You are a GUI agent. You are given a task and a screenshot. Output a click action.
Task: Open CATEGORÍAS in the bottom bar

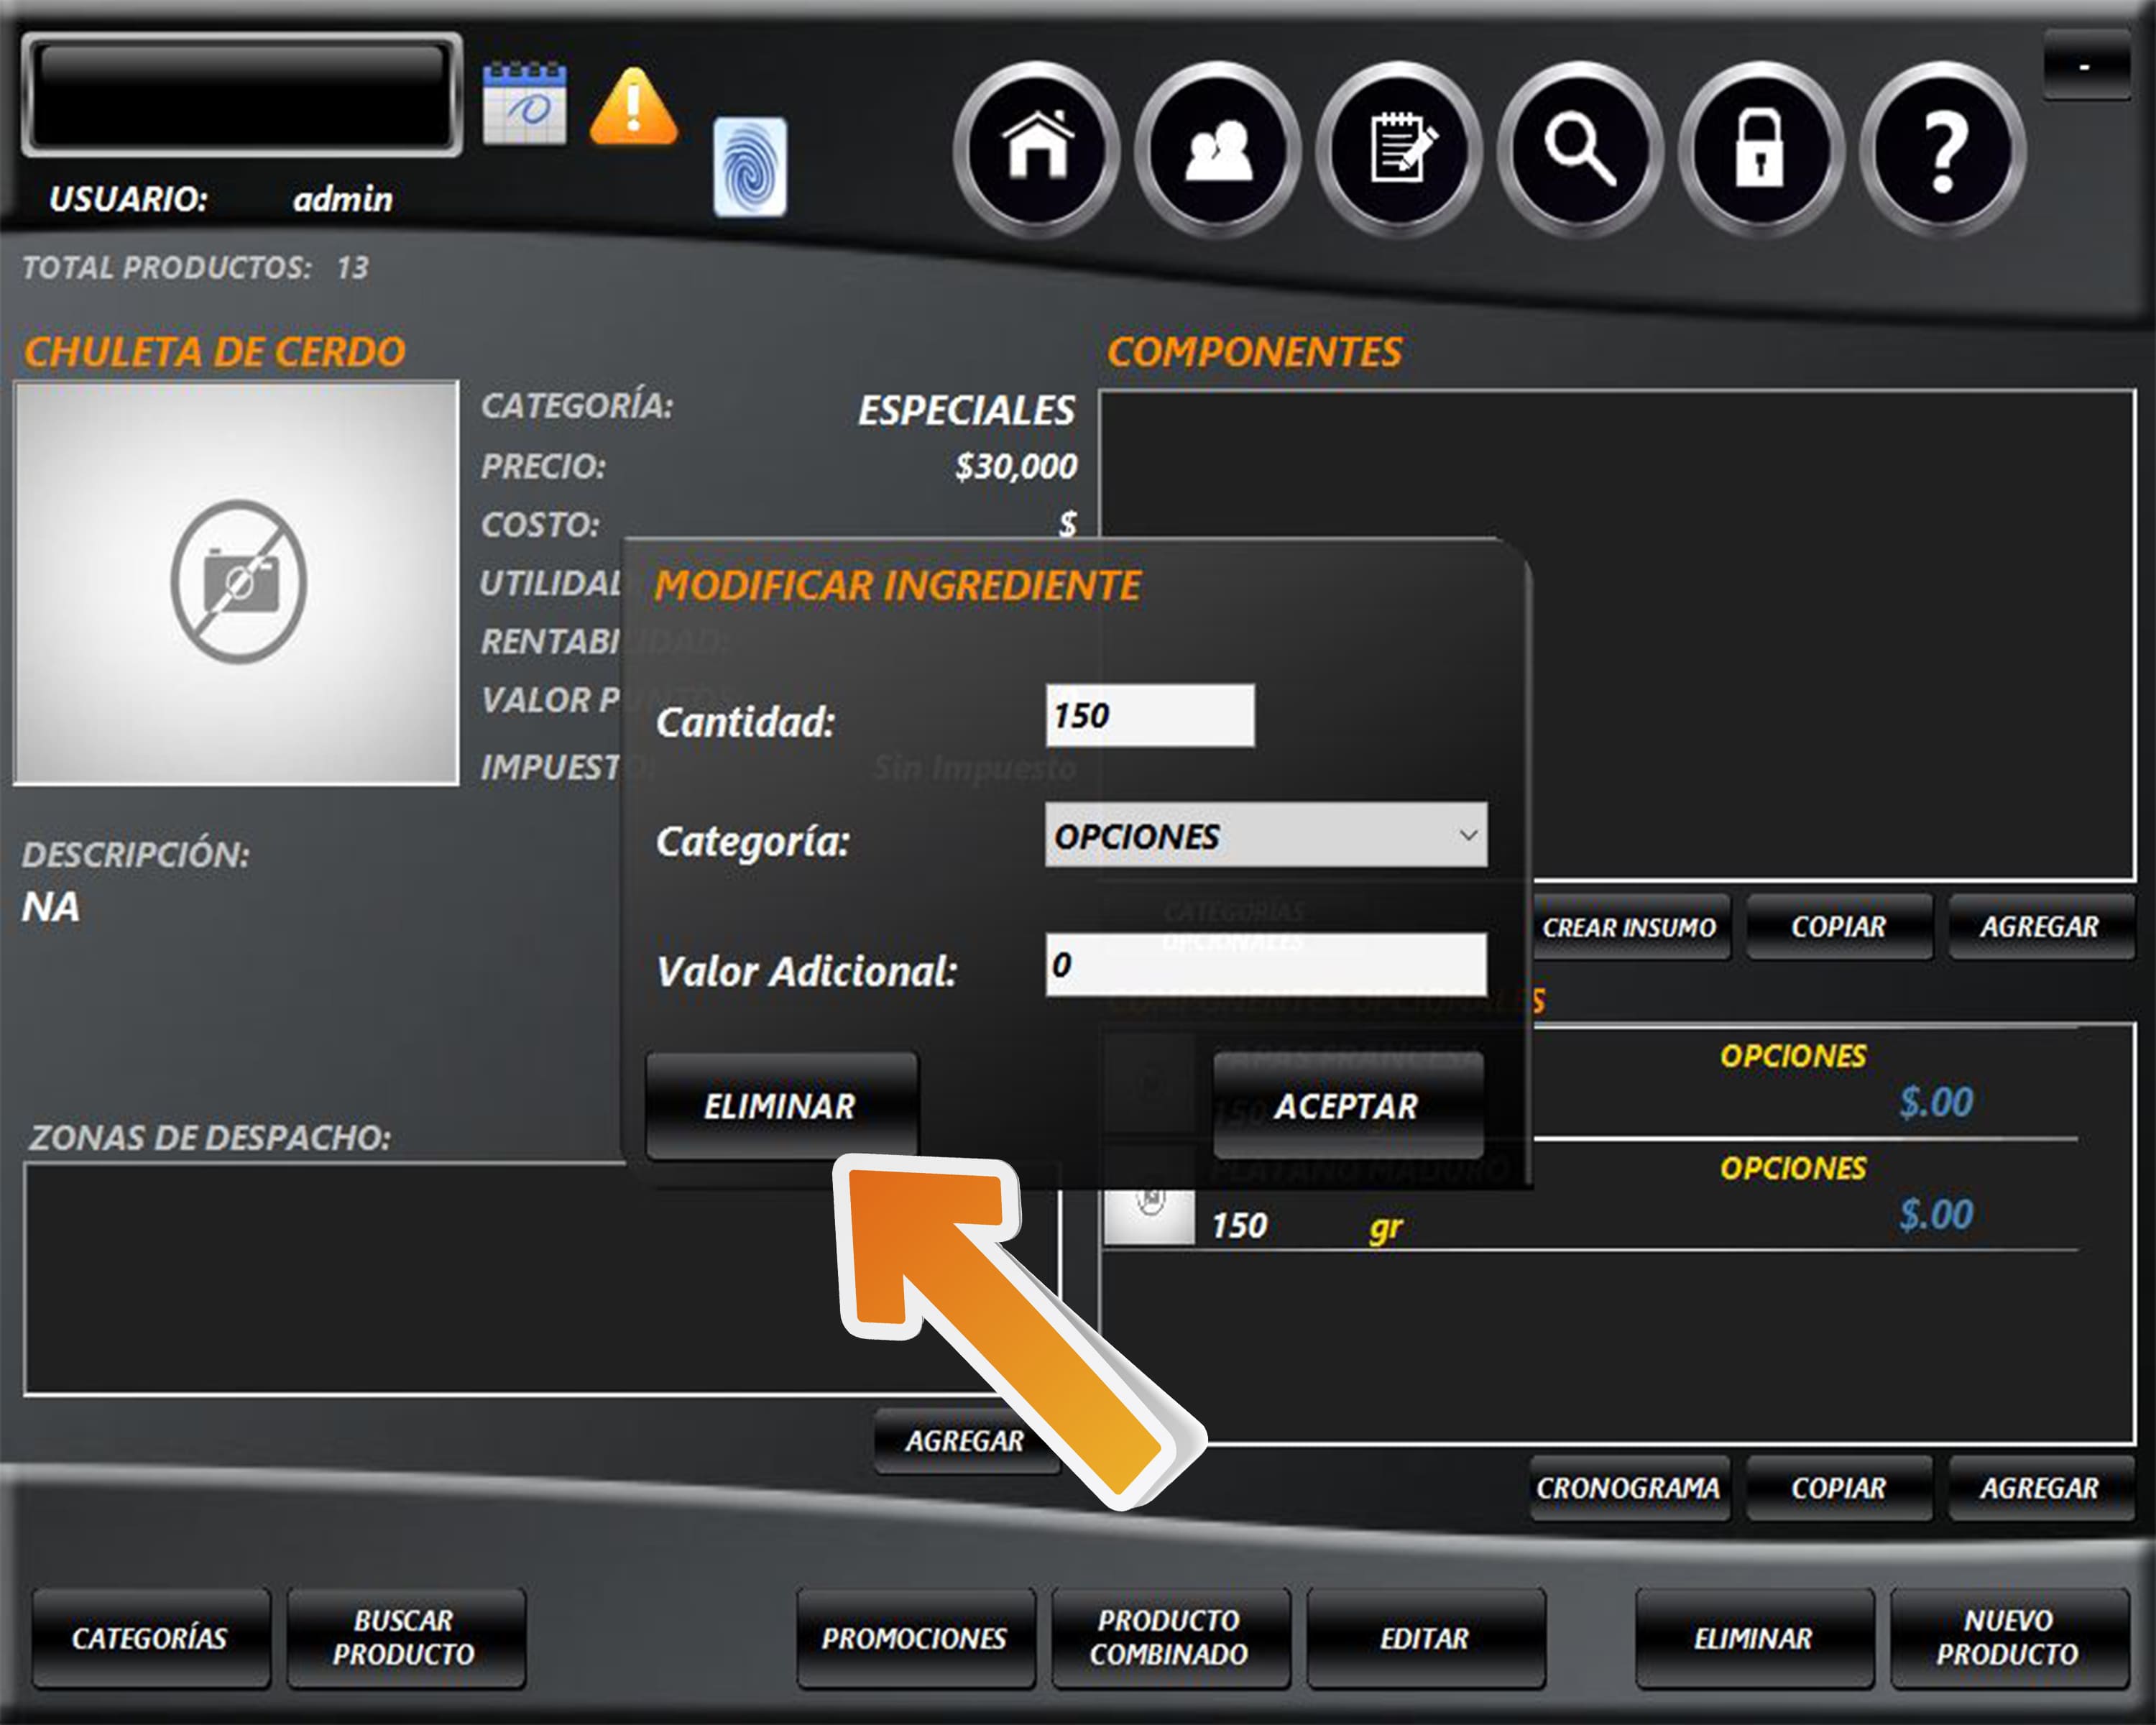point(150,1638)
